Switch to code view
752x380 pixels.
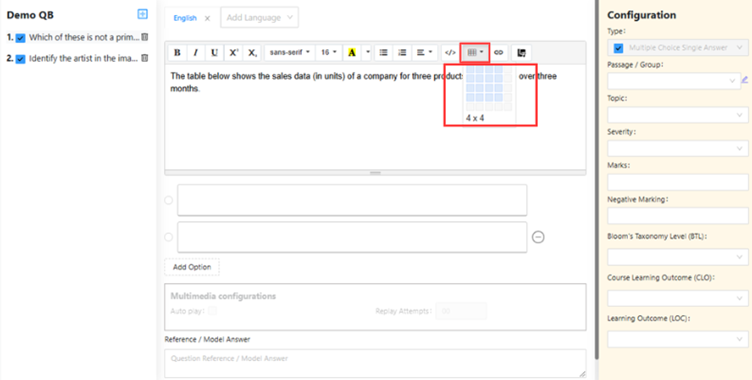click(450, 53)
